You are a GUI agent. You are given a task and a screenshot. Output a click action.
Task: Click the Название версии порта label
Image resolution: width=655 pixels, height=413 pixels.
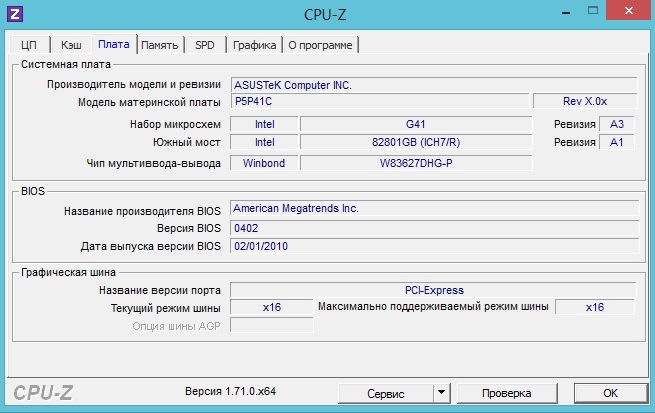[160, 290]
